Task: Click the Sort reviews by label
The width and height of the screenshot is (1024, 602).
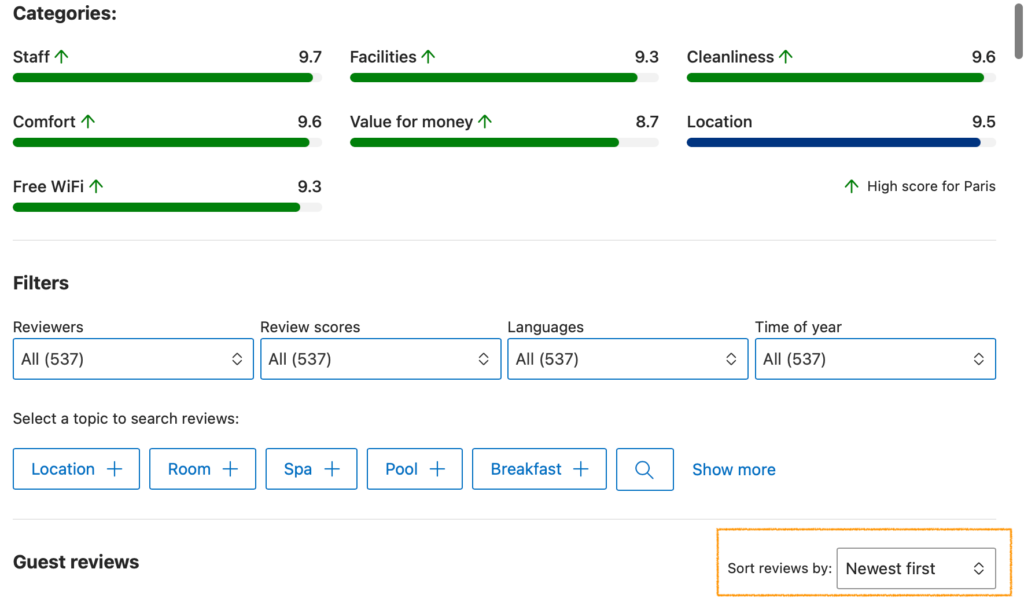Action: pyautogui.click(x=779, y=569)
